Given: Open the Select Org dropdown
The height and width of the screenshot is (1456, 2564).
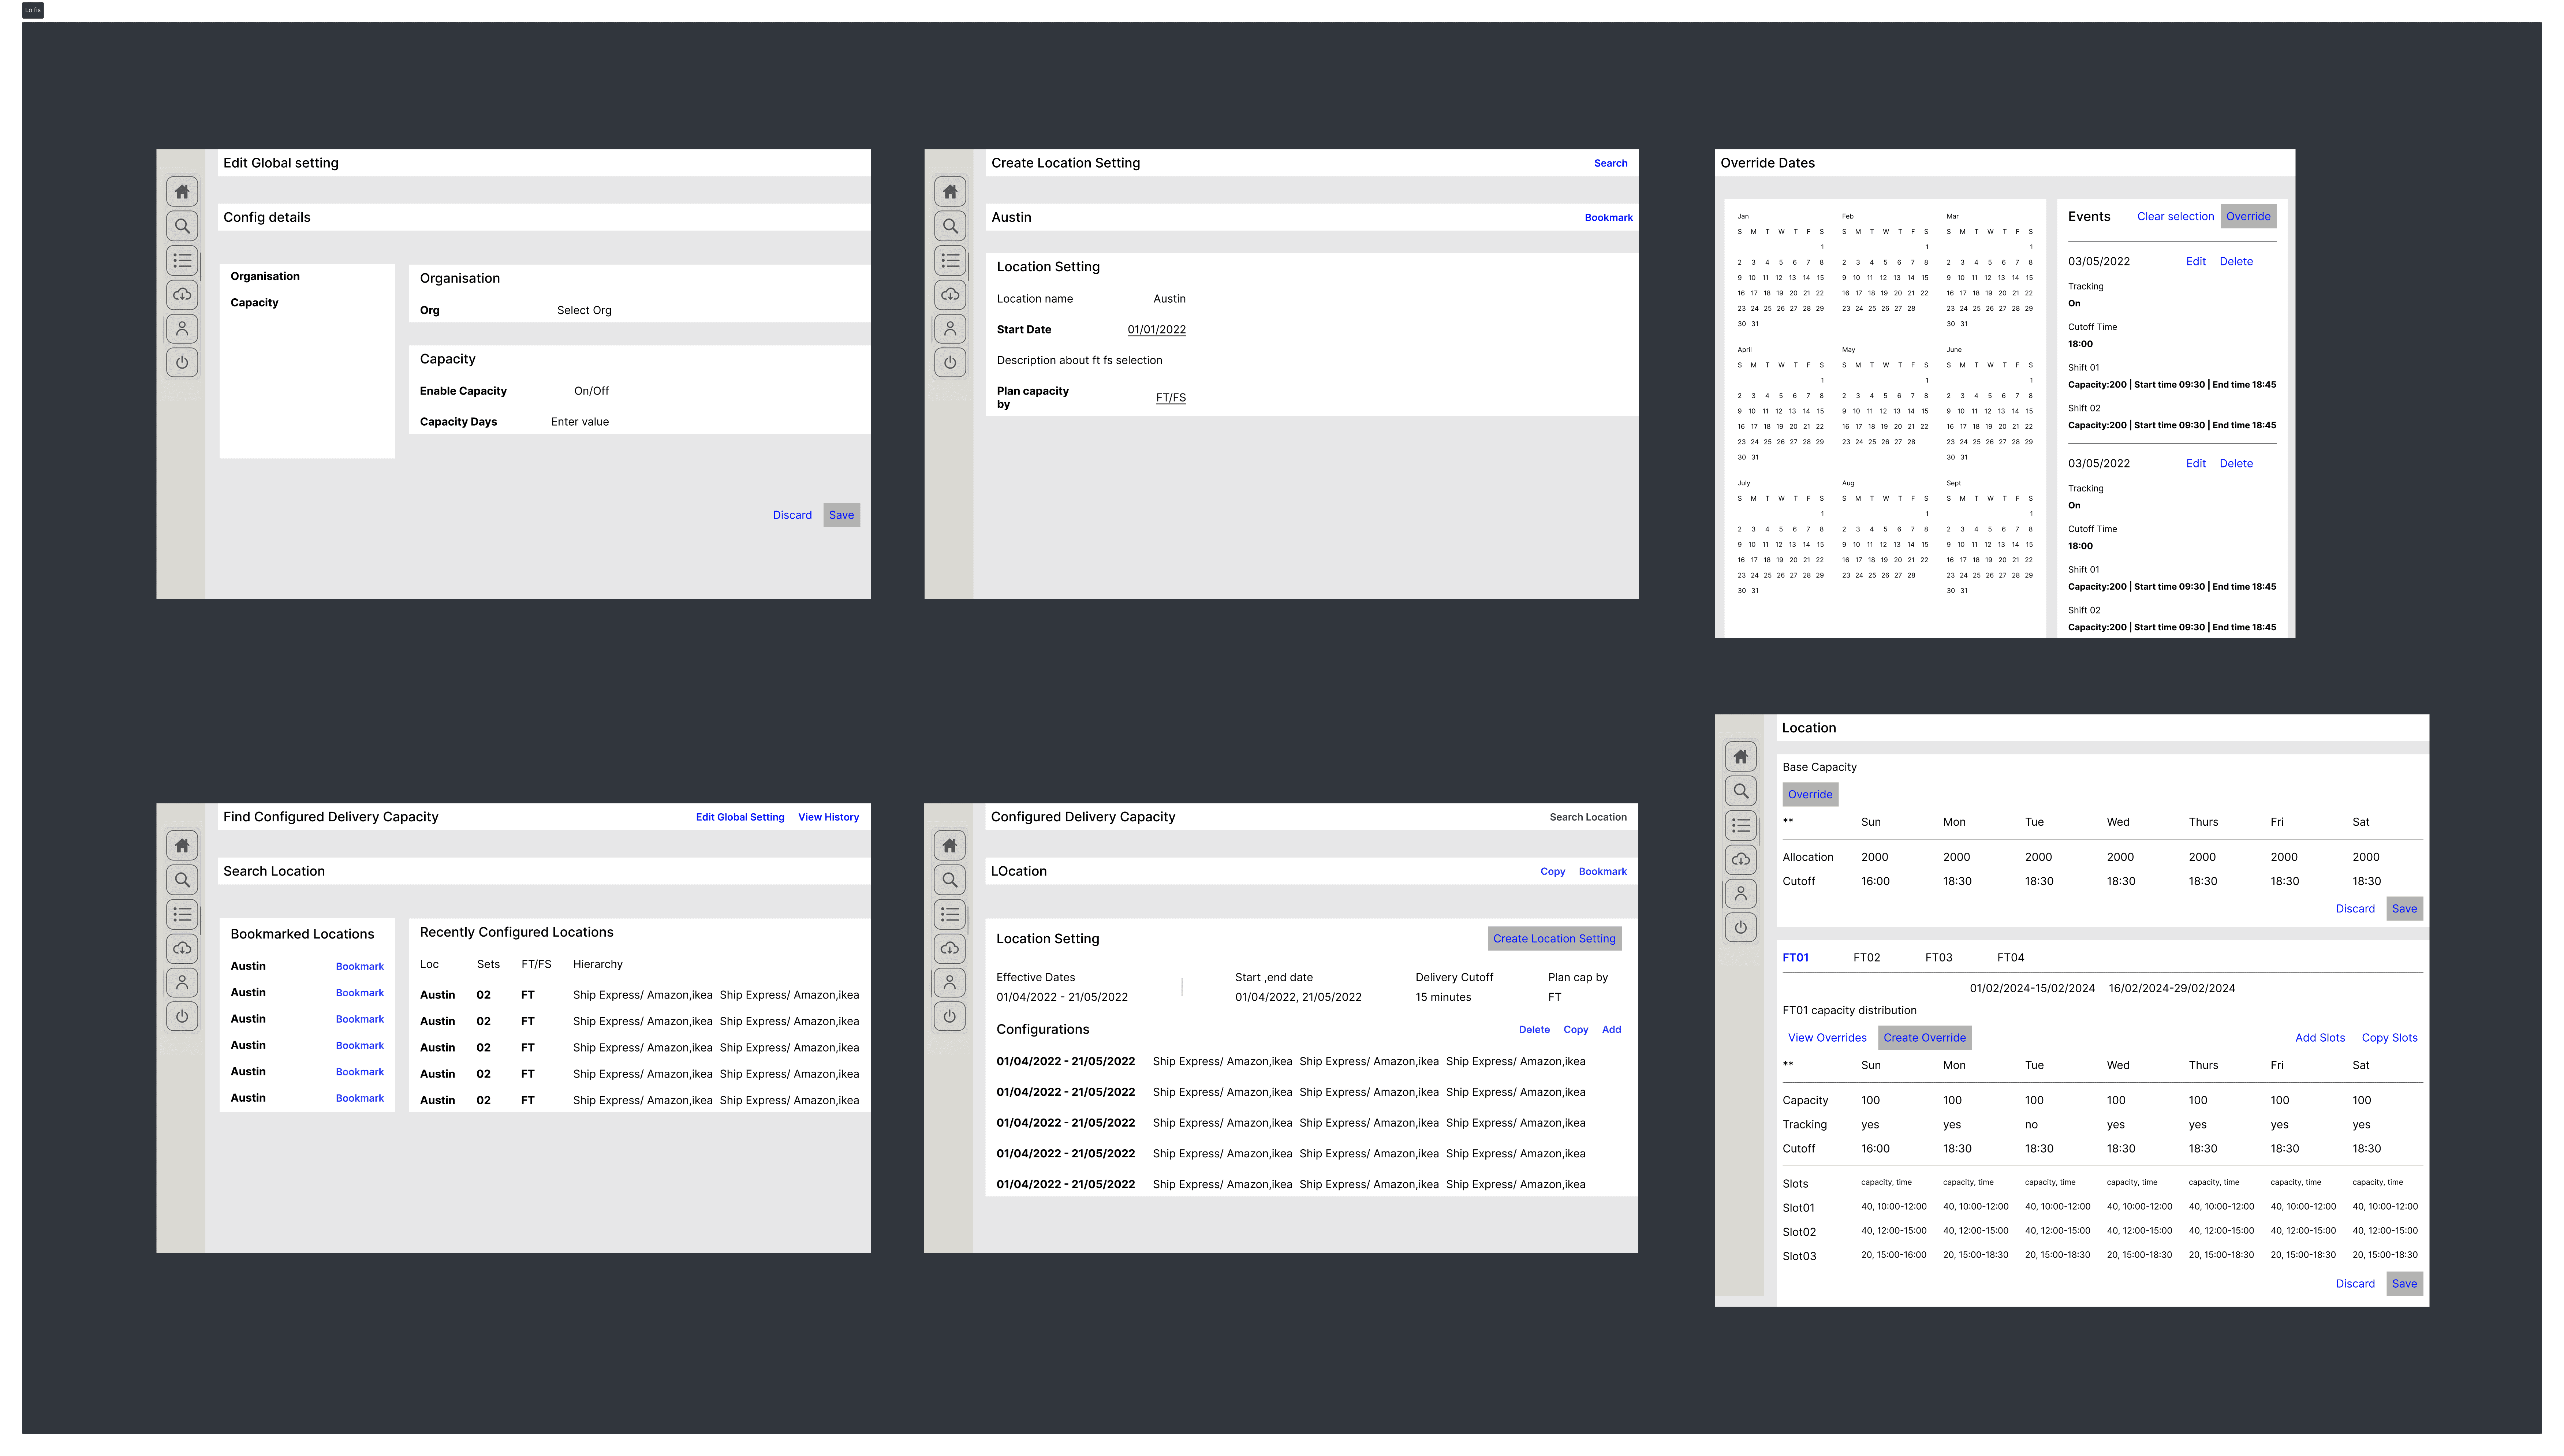Looking at the screenshot, I should tap(584, 310).
